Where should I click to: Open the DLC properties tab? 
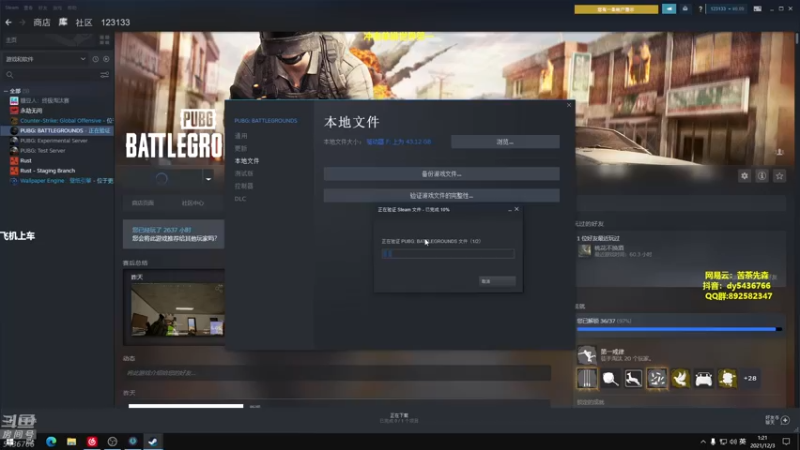[240, 199]
